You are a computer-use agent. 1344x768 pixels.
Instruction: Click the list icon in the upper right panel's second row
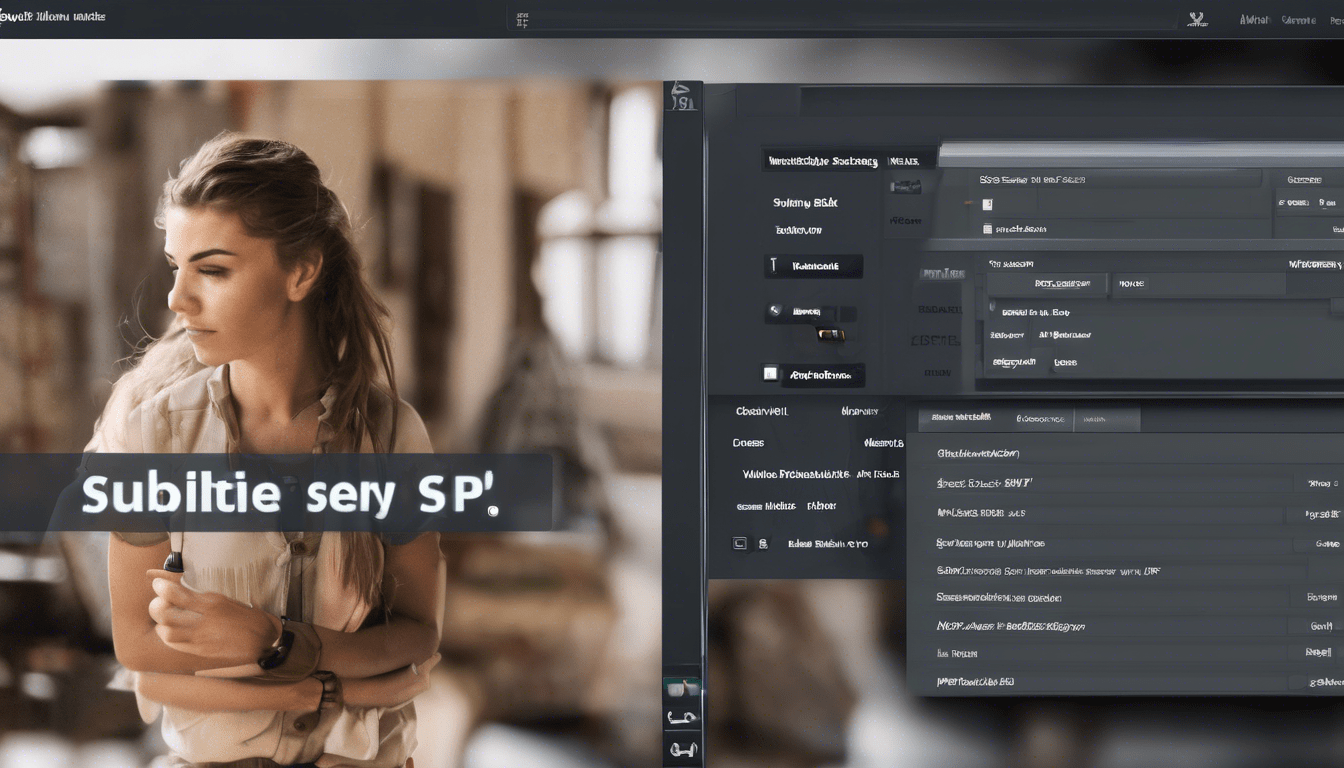[987, 229]
